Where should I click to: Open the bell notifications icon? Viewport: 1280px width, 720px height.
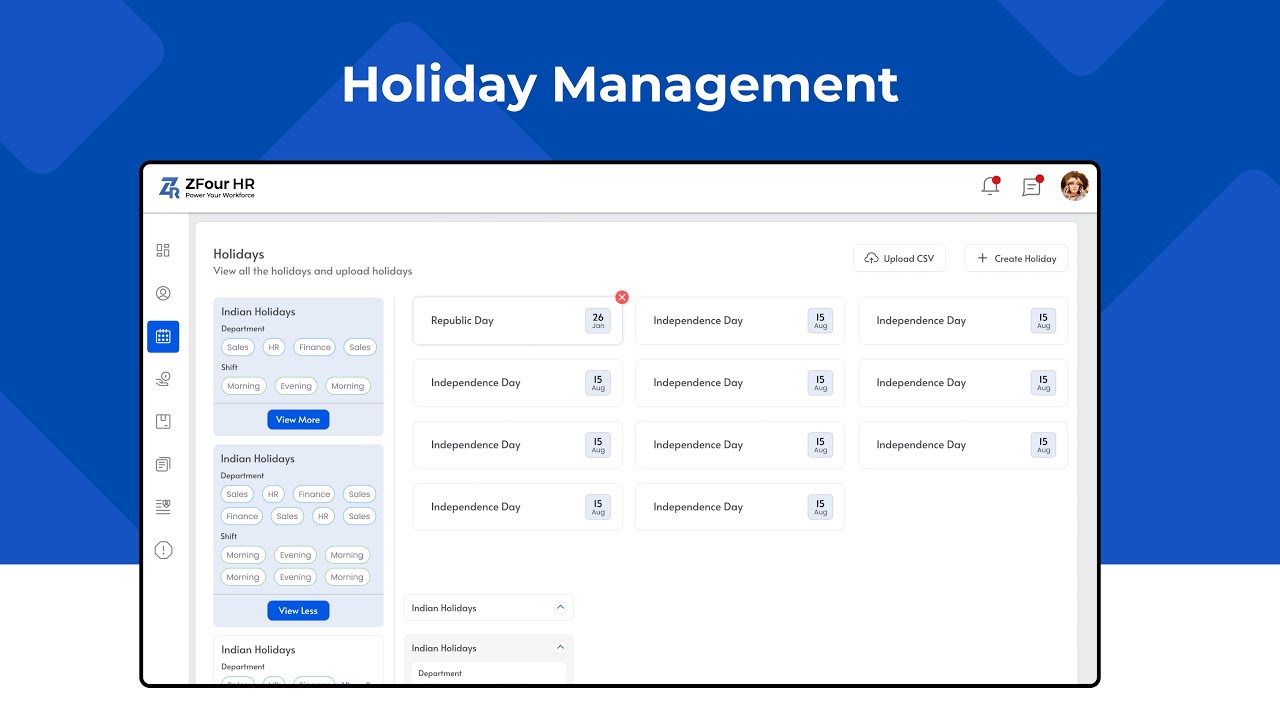[990, 186]
